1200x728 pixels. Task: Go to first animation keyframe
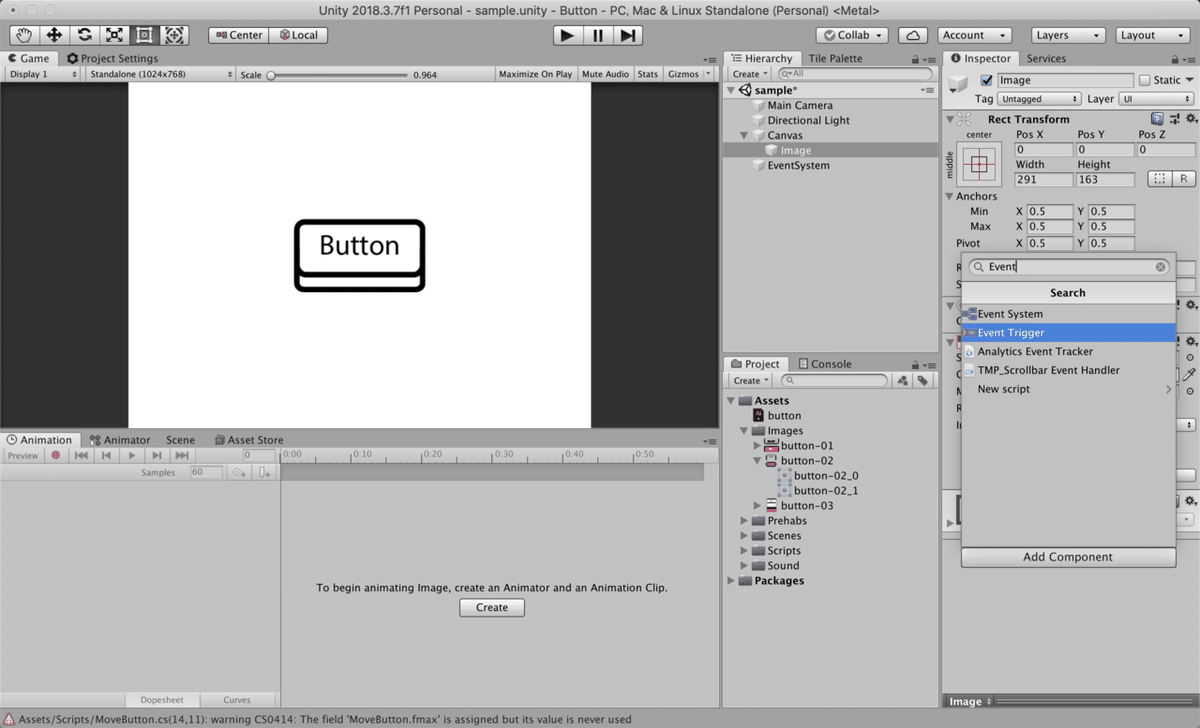coord(81,456)
